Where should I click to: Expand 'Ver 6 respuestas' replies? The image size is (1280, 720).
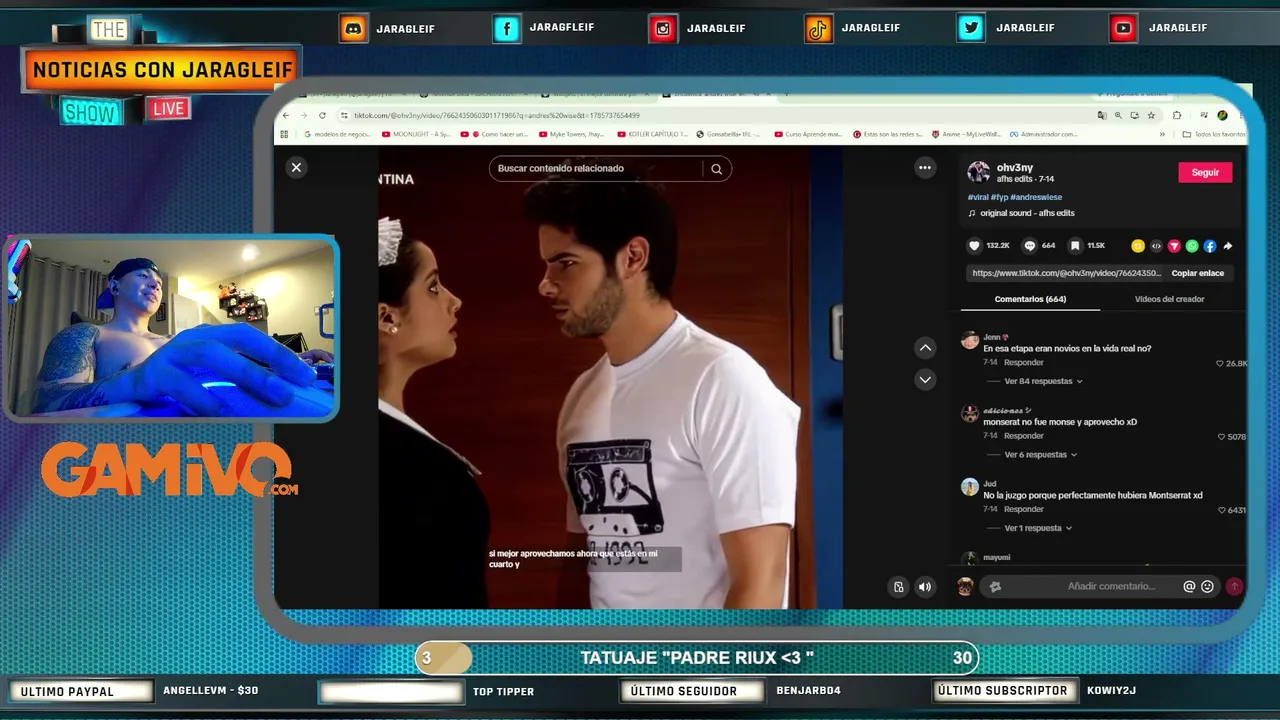(1040, 455)
